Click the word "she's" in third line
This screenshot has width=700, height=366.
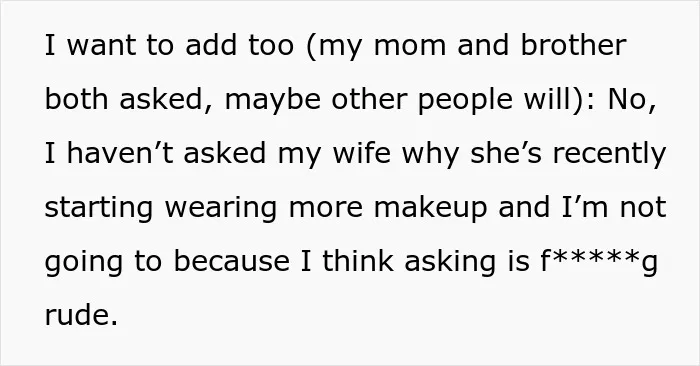(505, 153)
